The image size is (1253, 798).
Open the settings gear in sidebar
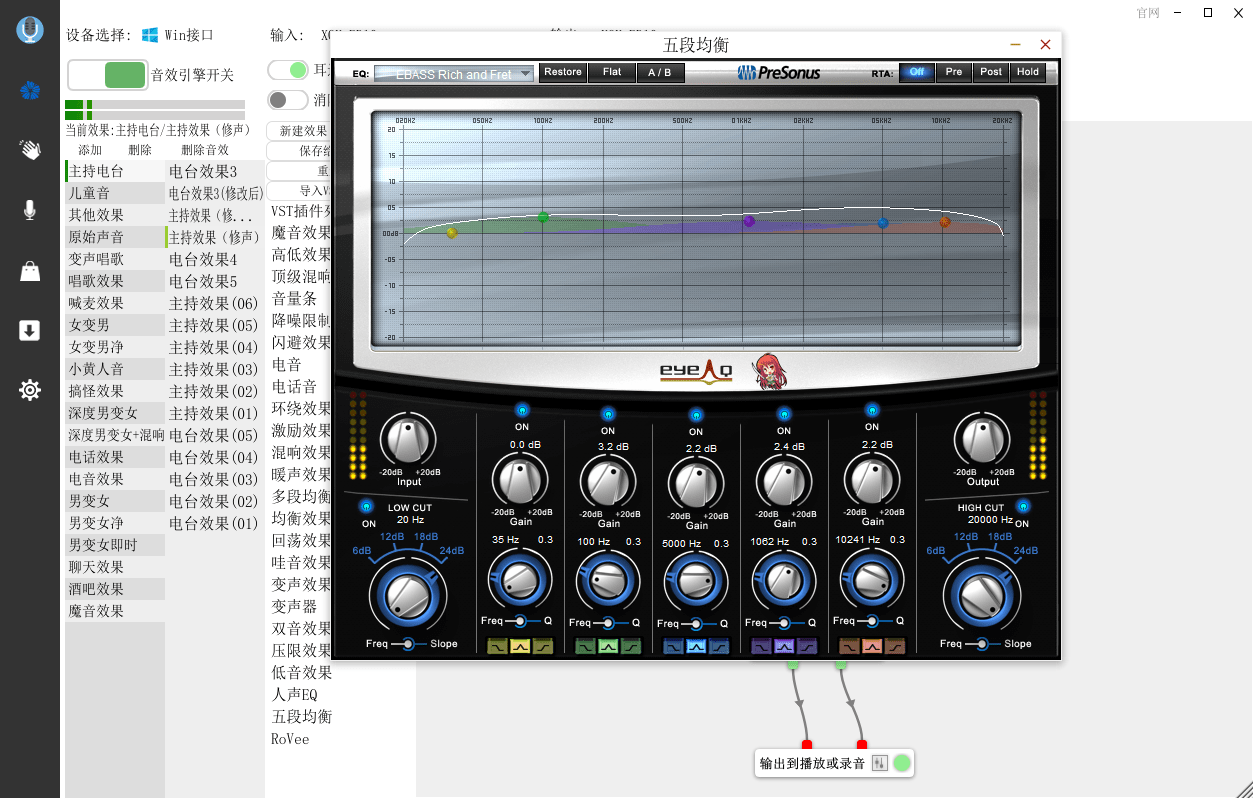click(30, 390)
